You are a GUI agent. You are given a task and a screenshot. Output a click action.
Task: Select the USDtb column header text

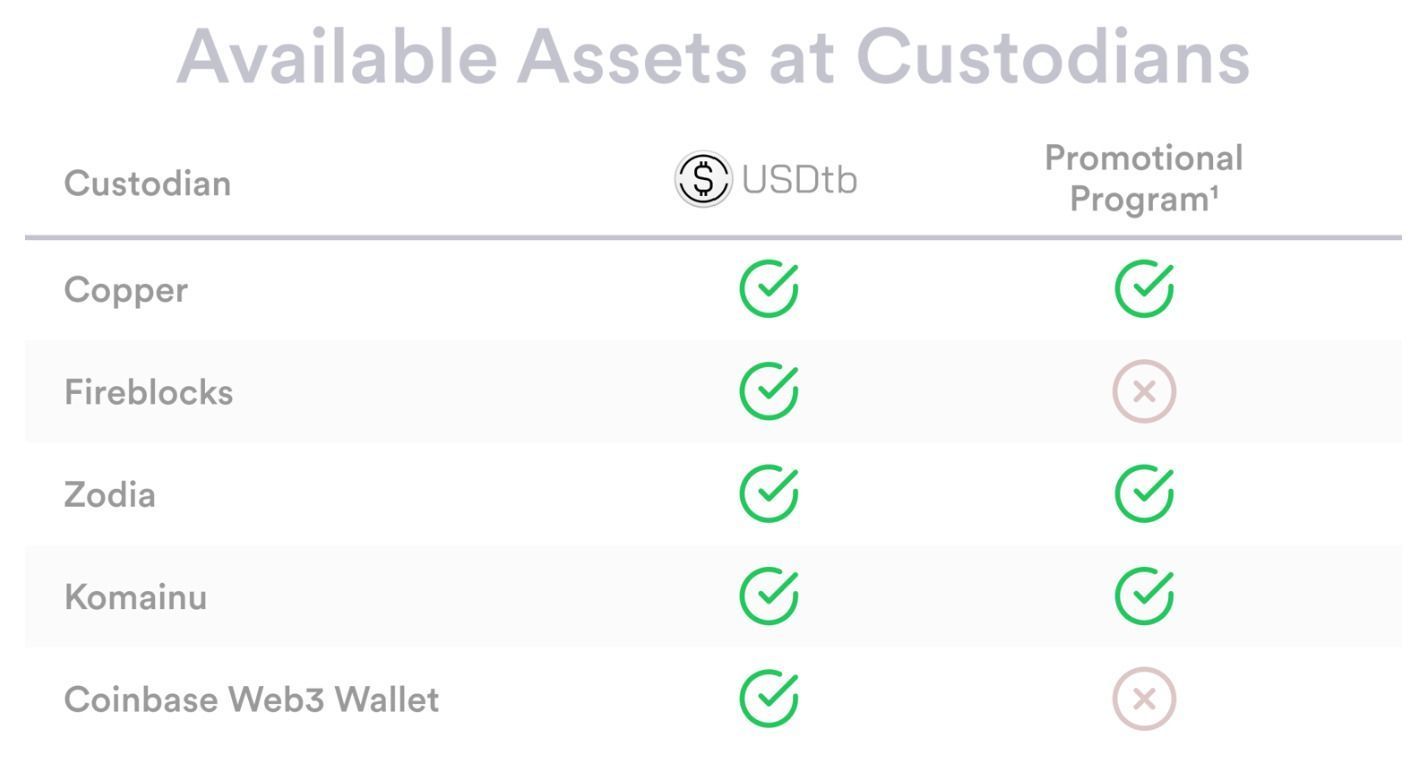(x=799, y=181)
